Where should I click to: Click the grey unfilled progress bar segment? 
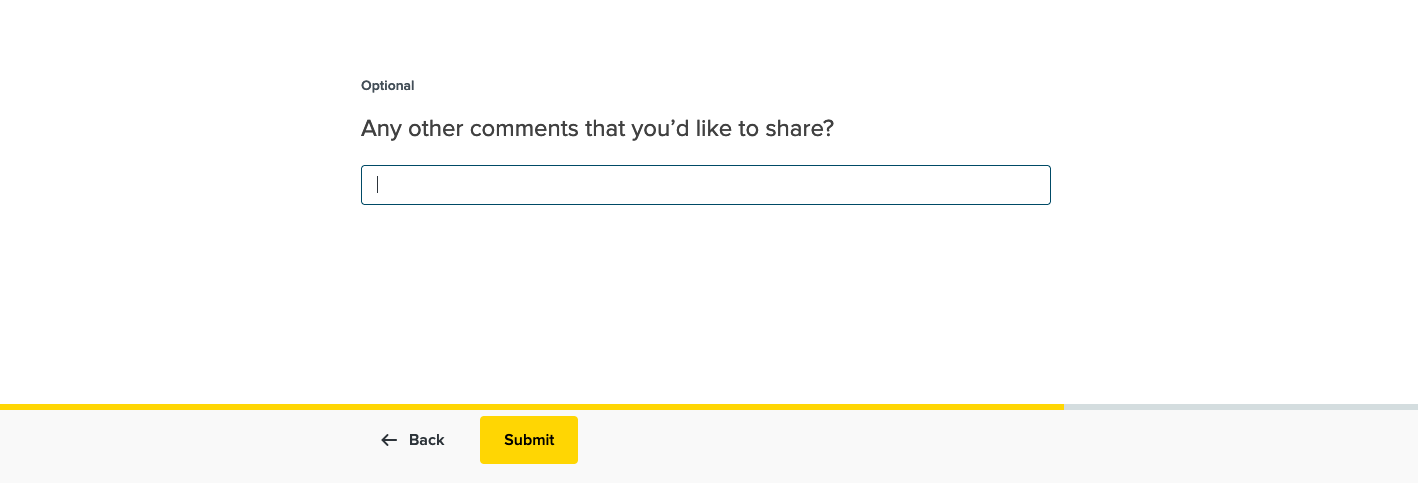click(1240, 407)
